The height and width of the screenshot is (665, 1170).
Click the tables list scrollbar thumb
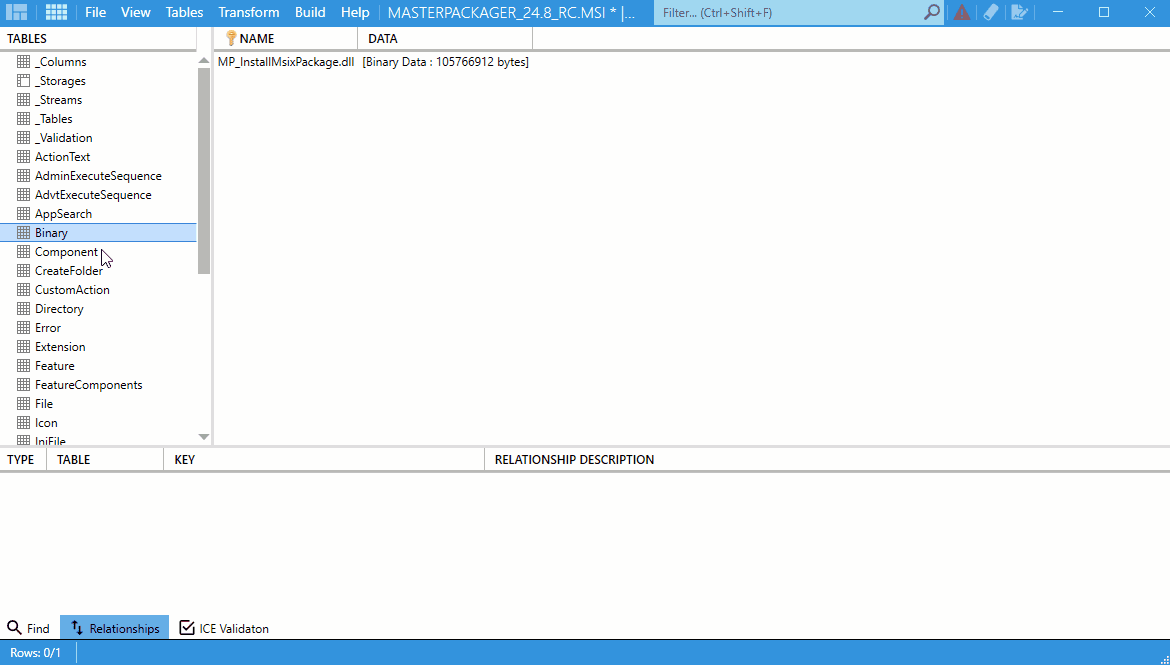click(x=204, y=171)
